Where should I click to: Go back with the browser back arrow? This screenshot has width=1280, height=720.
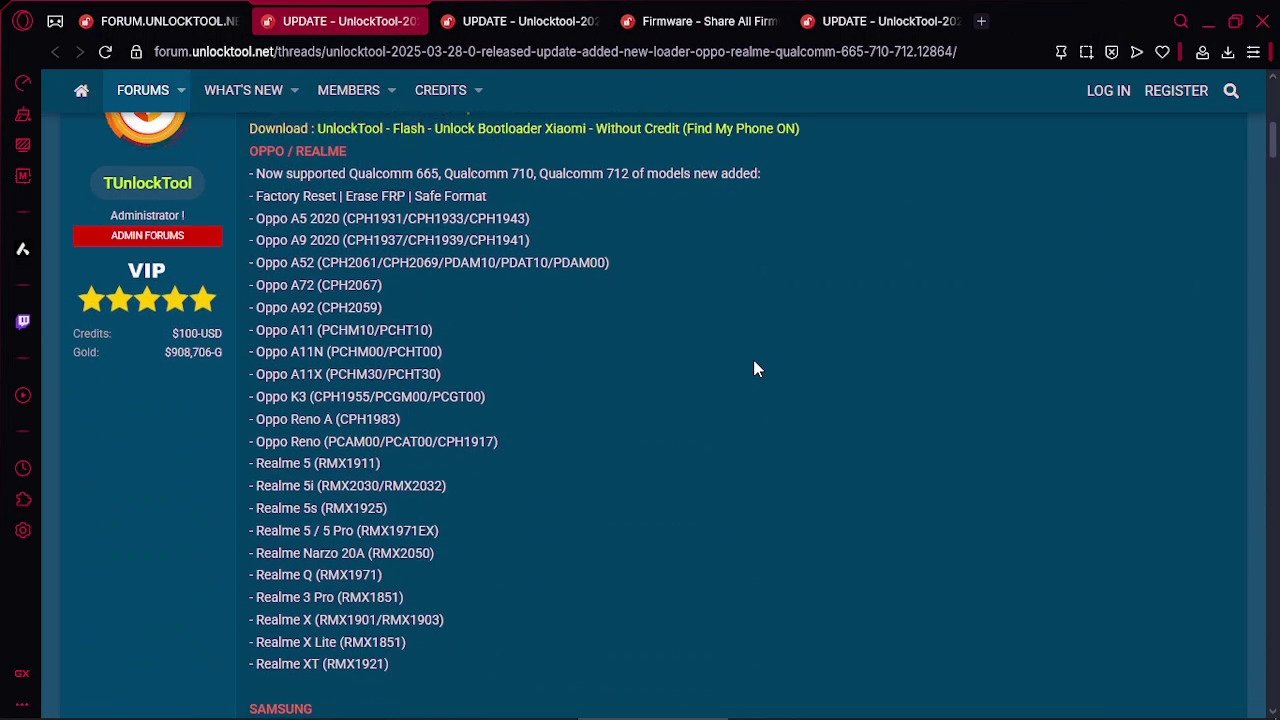(x=55, y=52)
